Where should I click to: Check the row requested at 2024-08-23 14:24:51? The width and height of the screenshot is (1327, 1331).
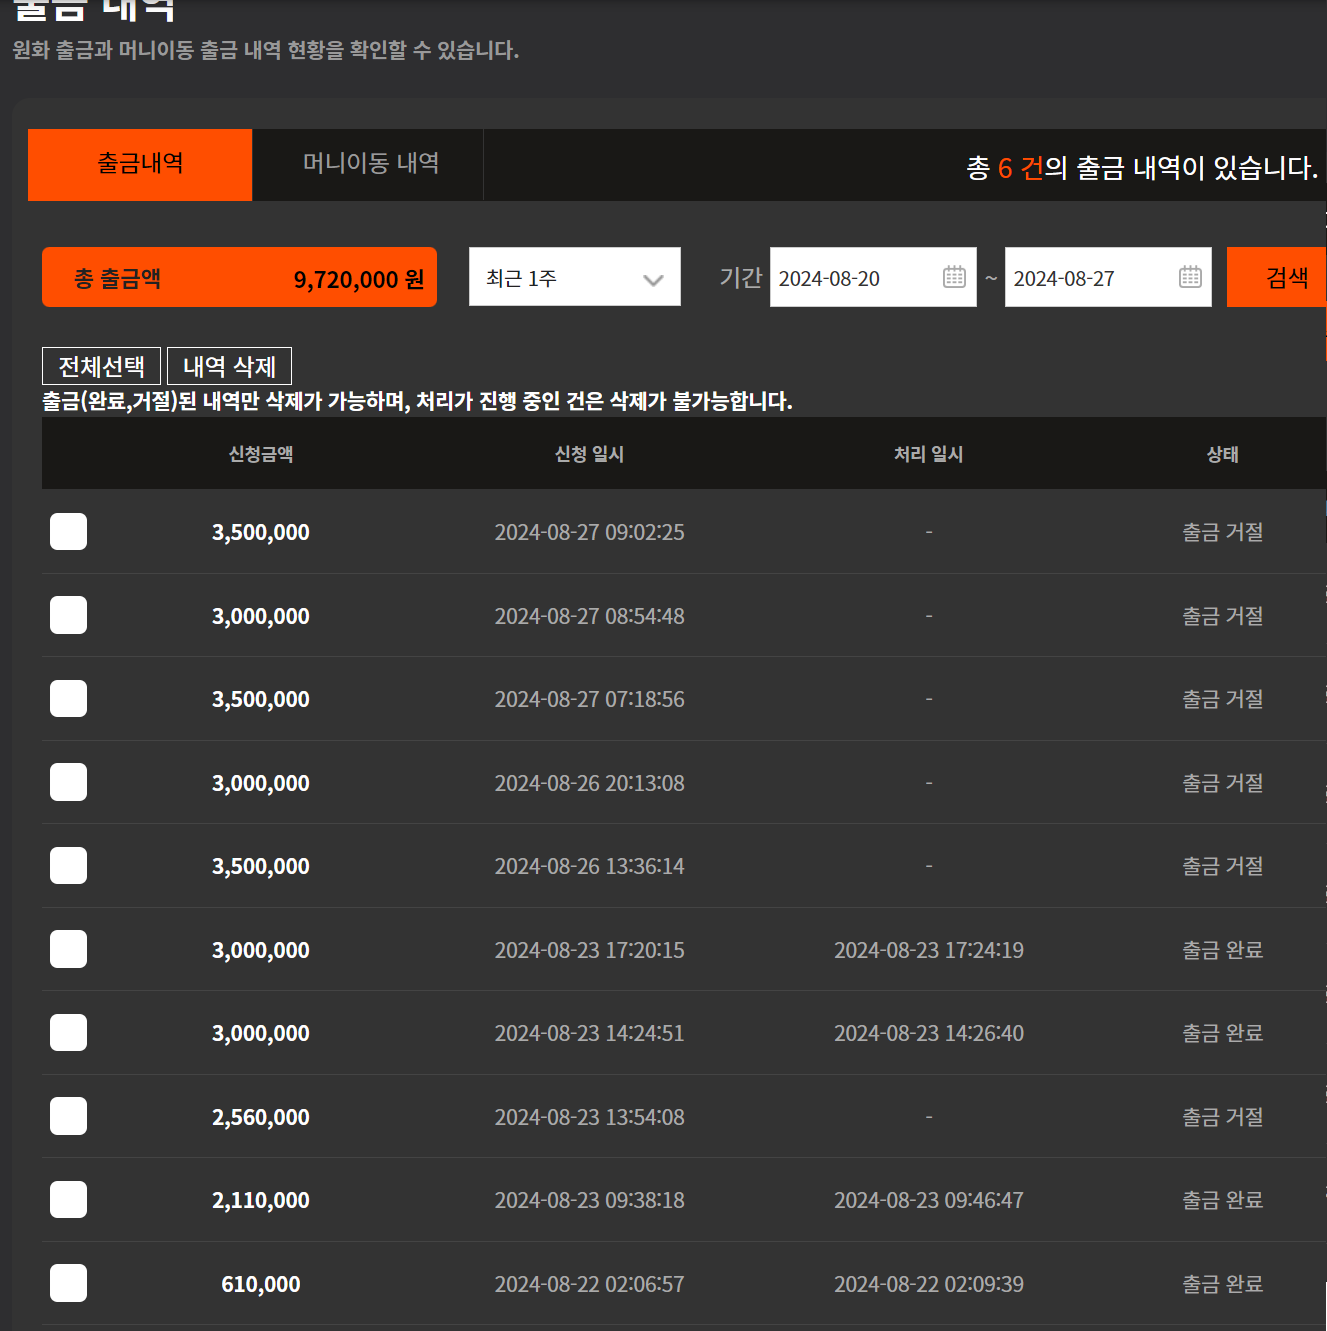69,1032
